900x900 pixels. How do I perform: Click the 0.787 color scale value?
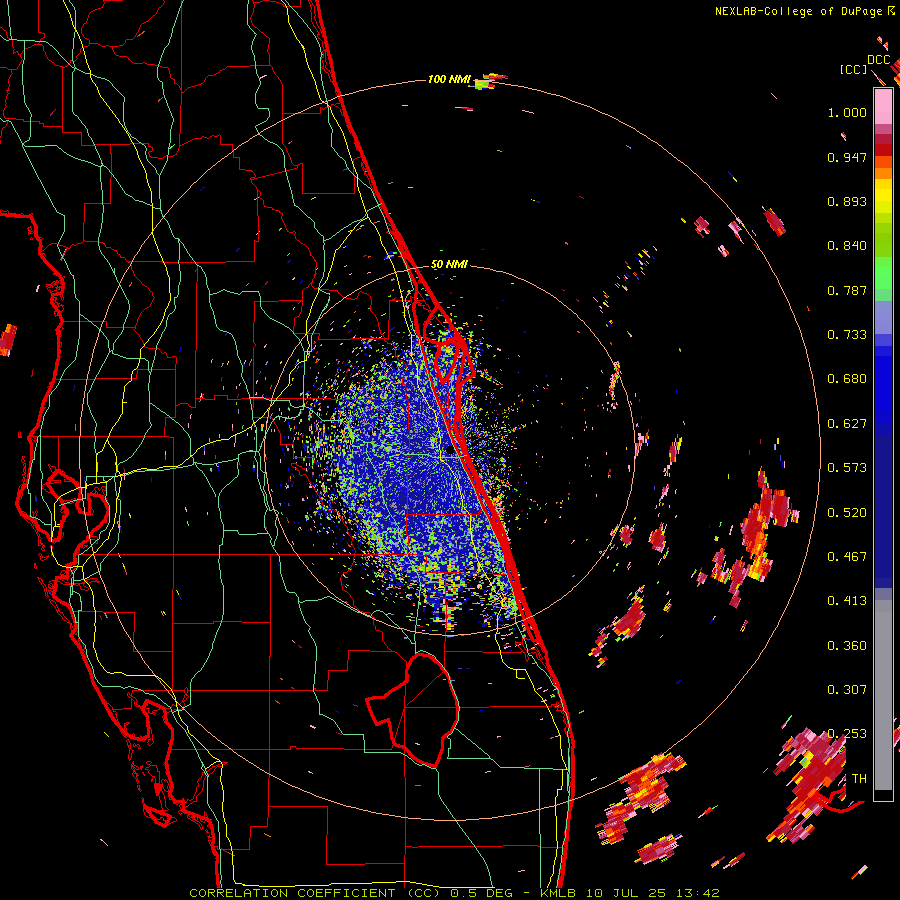tap(847, 290)
